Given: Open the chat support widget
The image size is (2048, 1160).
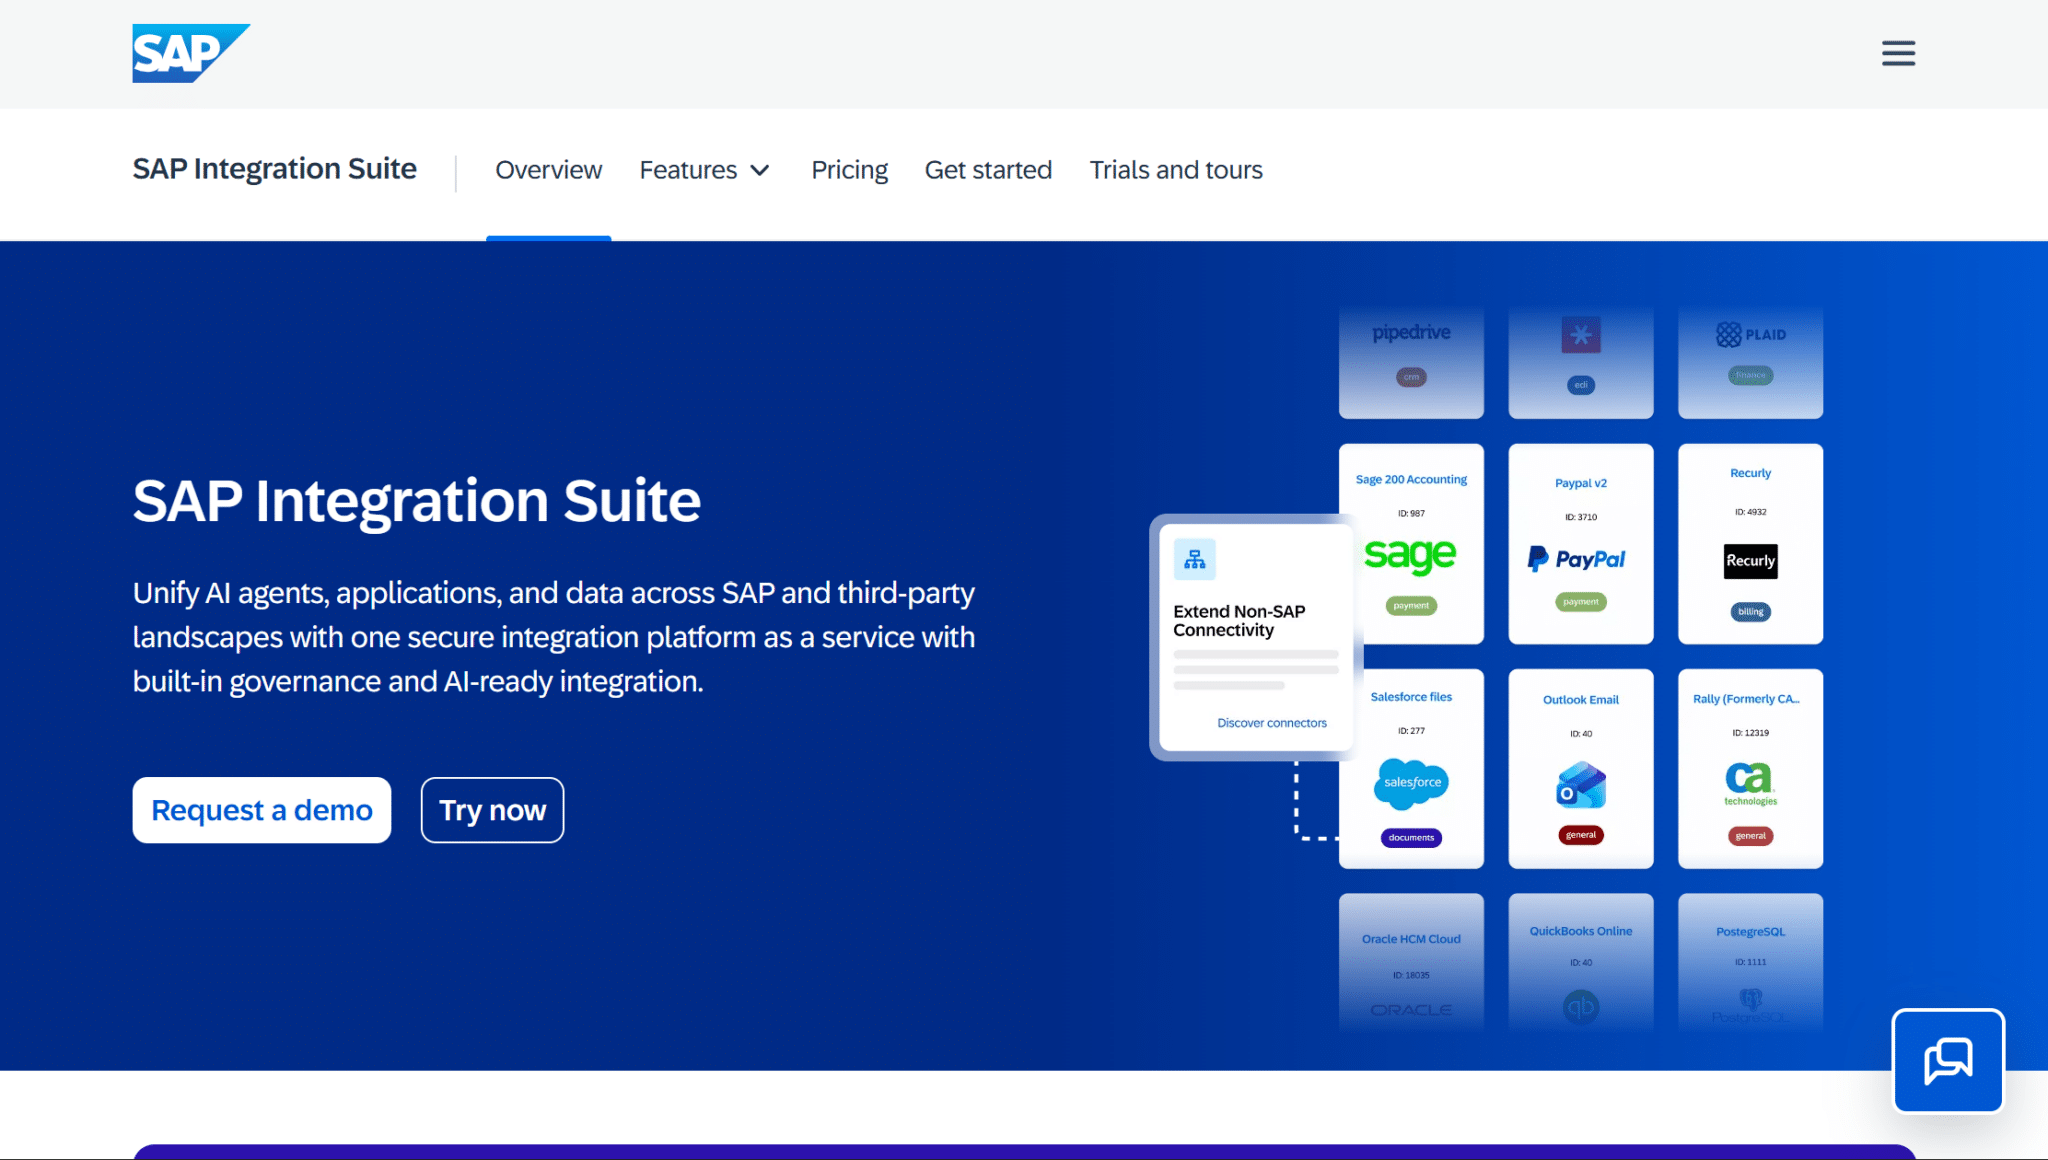Looking at the screenshot, I should 1948,1061.
